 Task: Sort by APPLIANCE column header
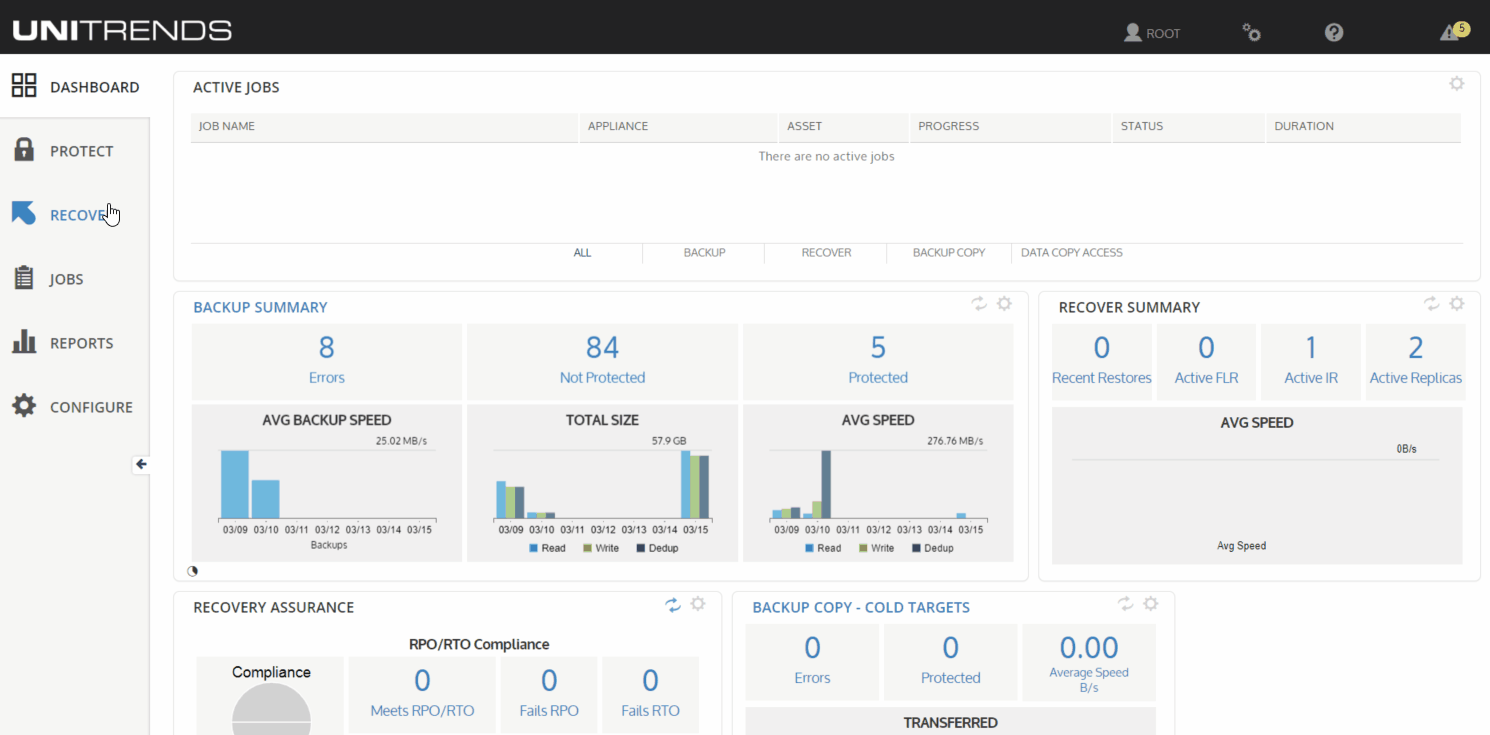click(x=678, y=127)
